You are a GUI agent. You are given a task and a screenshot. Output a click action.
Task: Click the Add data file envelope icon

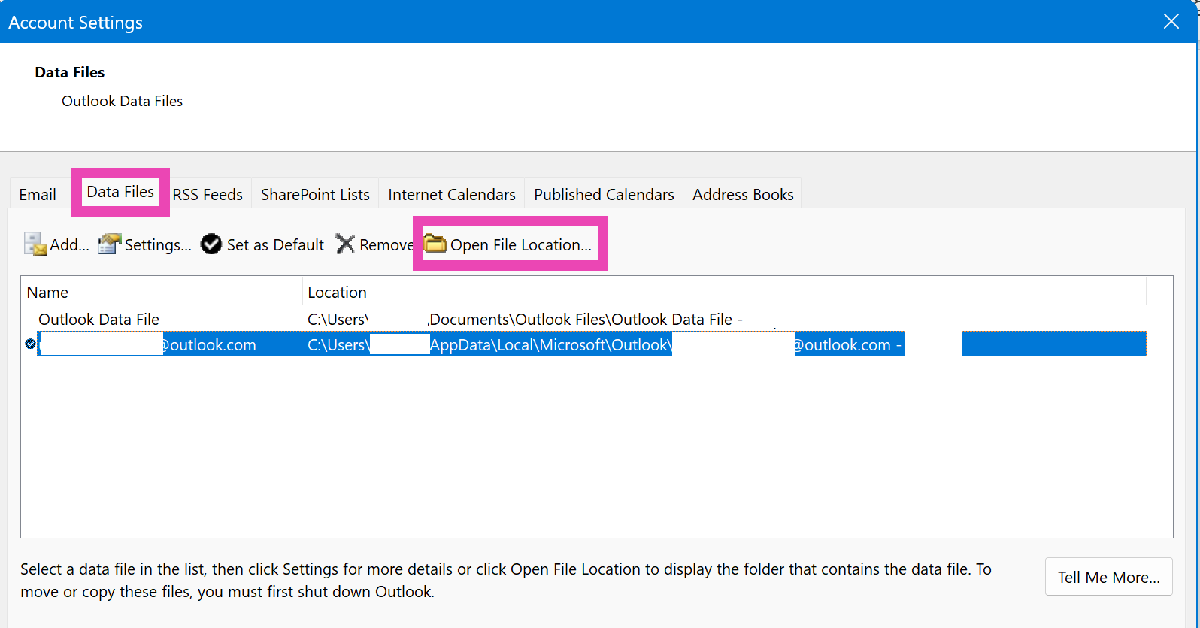[36, 244]
